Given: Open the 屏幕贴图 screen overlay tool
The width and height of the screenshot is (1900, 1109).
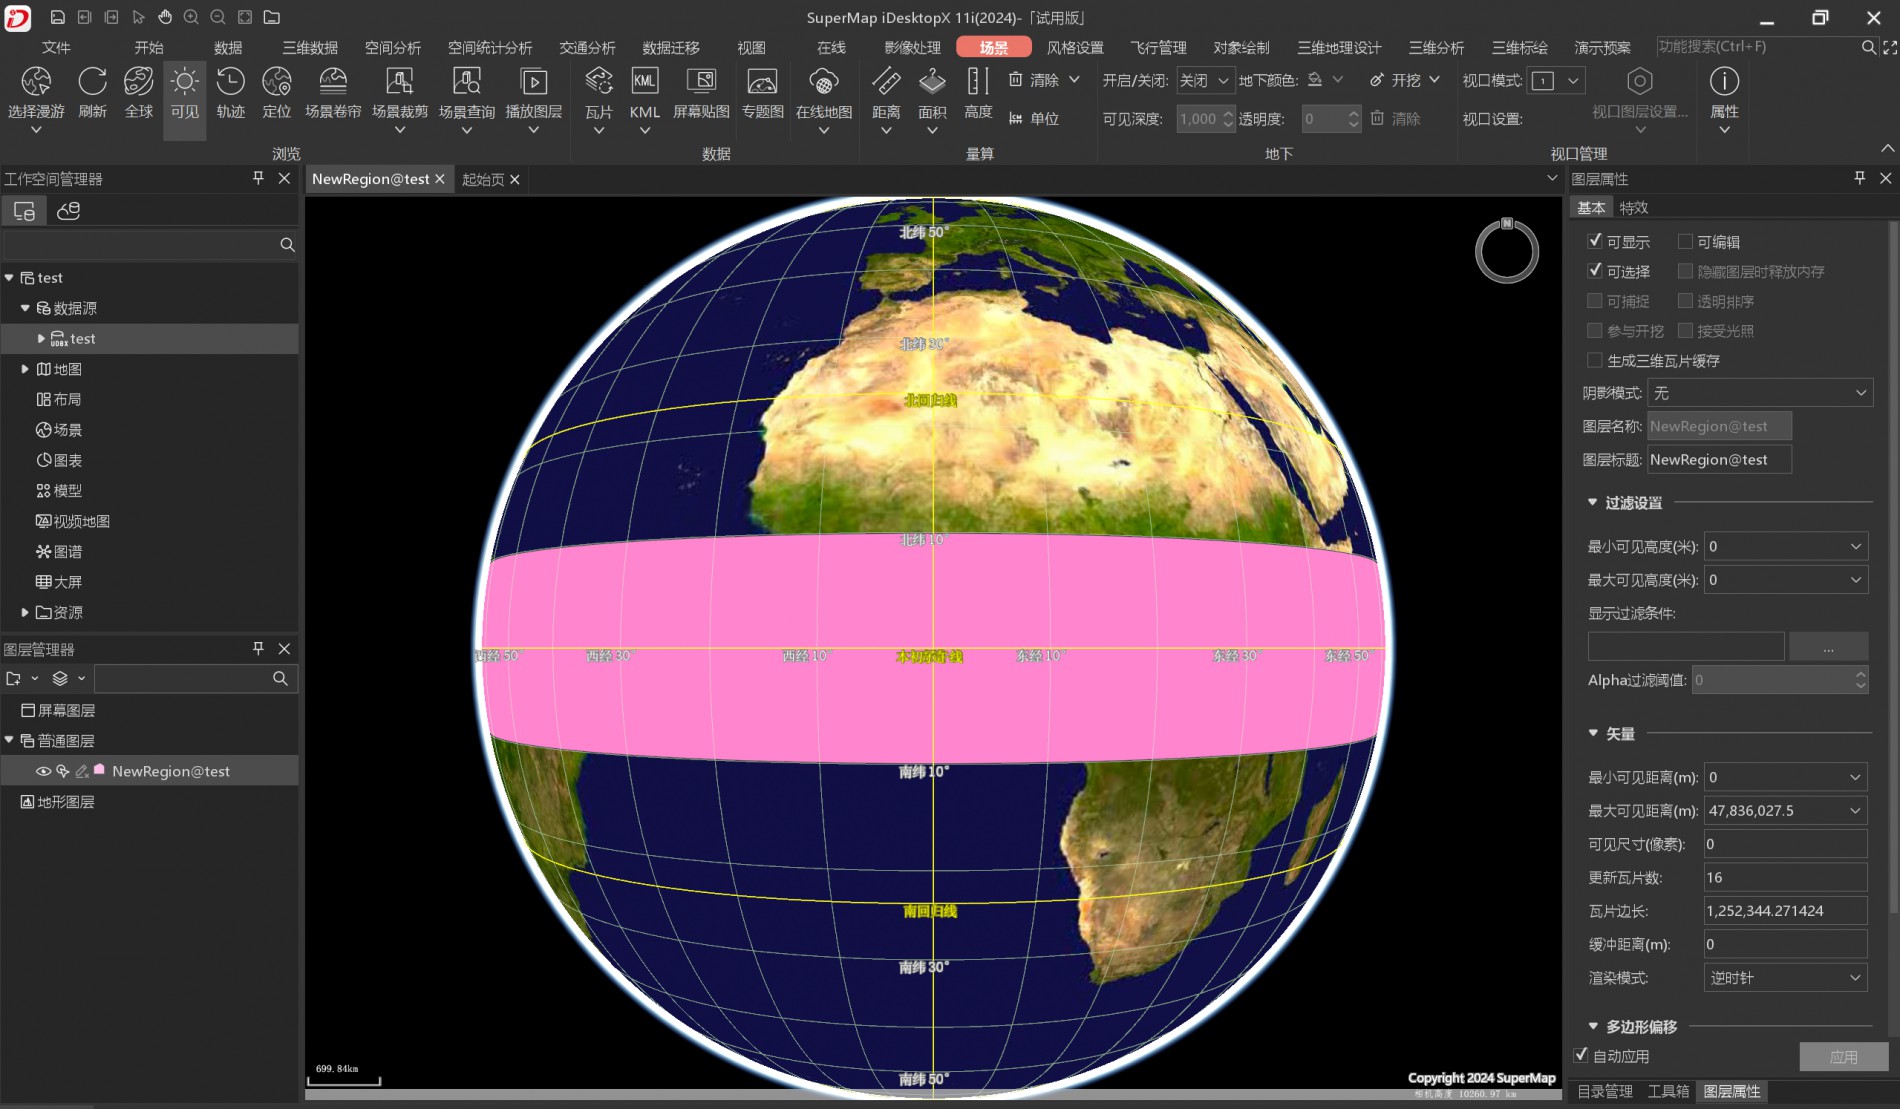Looking at the screenshot, I should point(701,92).
